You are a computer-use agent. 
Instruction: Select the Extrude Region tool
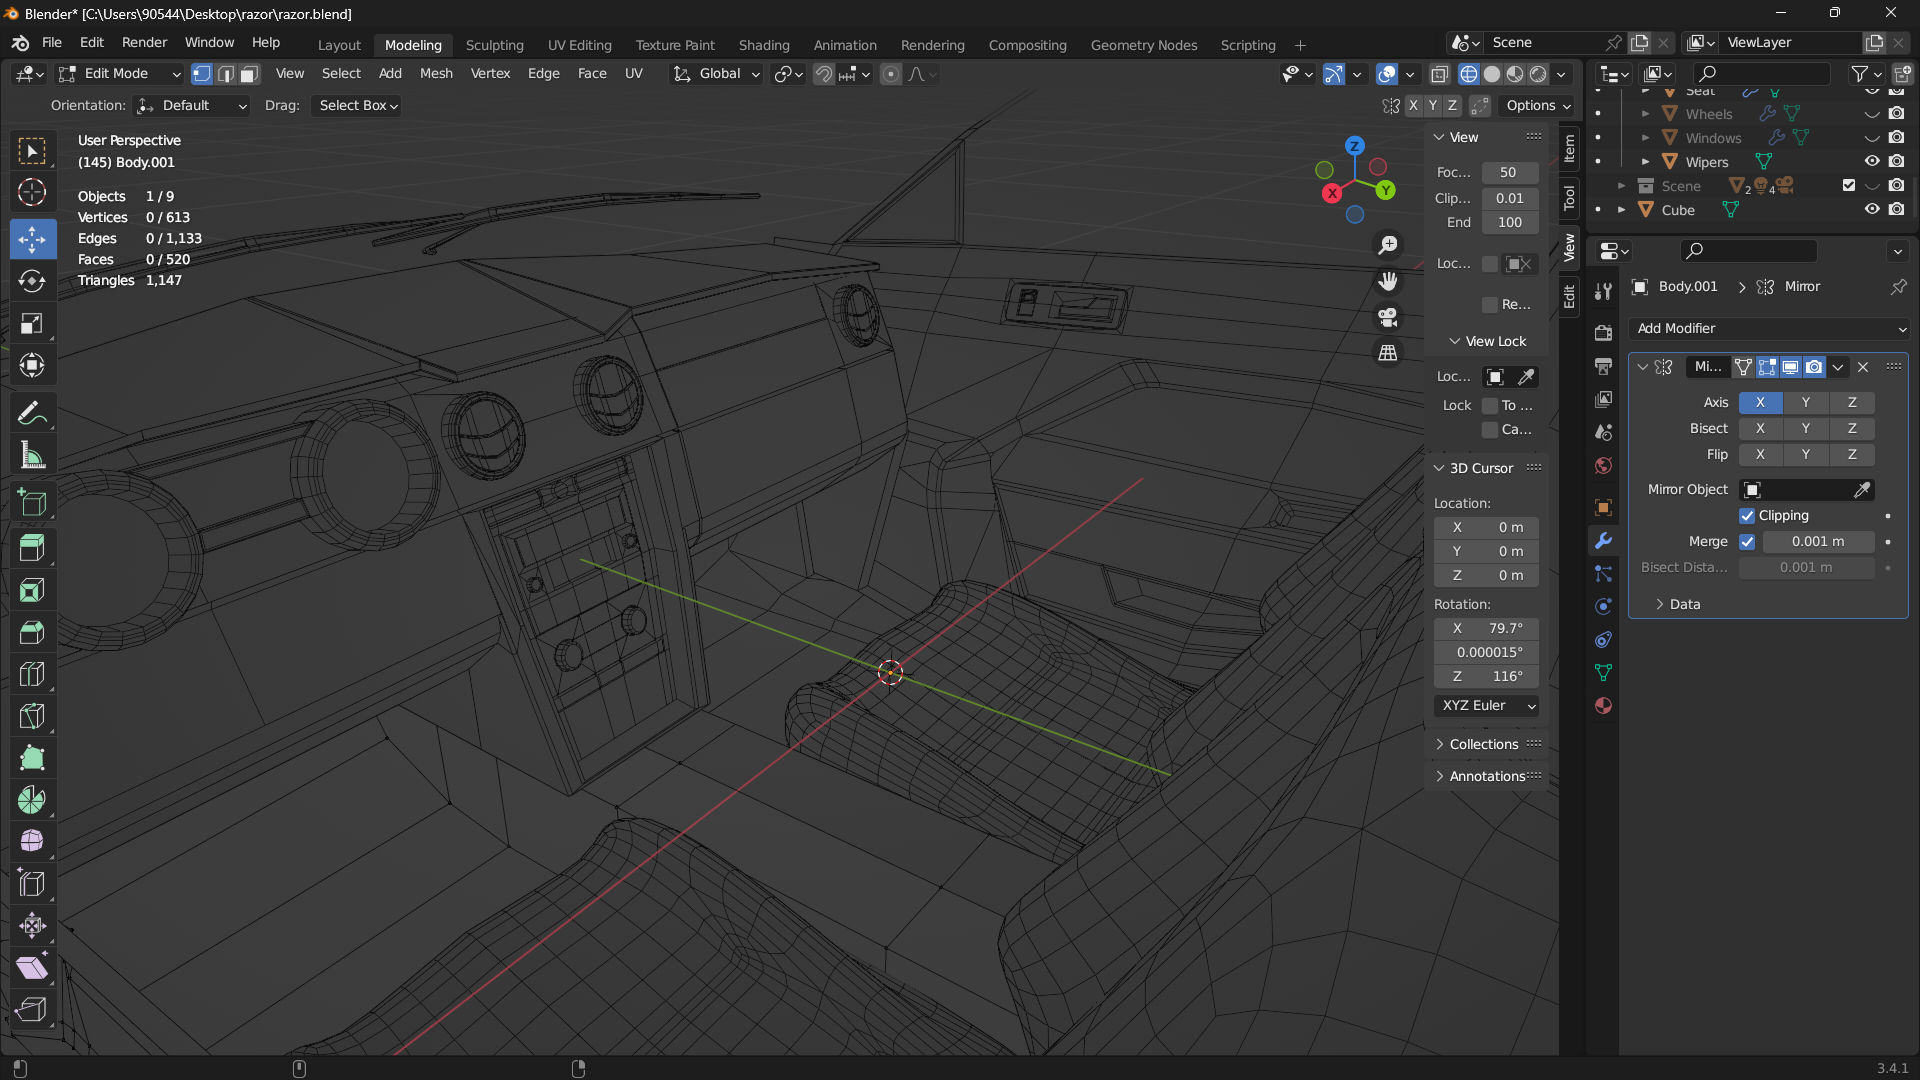32,548
